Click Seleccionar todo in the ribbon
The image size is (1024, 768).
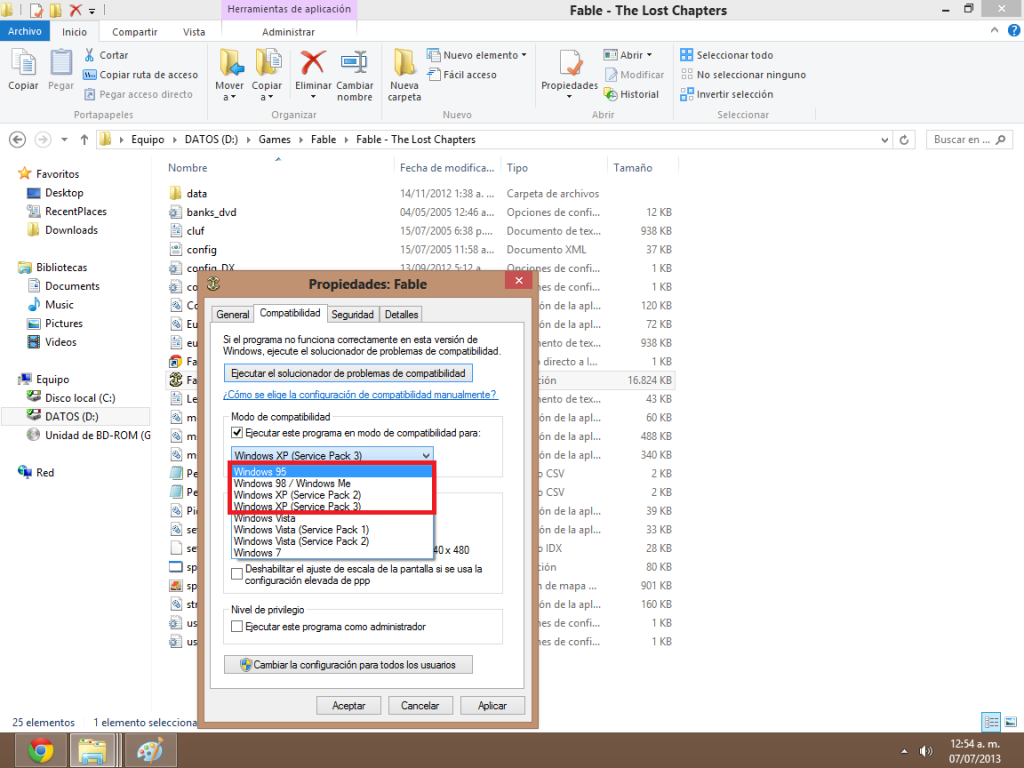[x=726, y=55]
